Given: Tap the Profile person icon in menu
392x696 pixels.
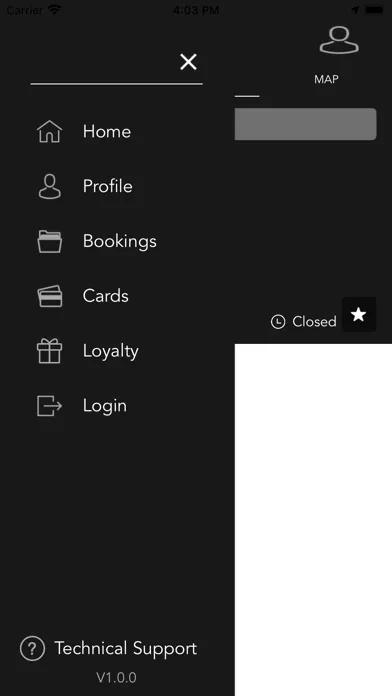Looking at the screenshot, I should coord(49,186).
